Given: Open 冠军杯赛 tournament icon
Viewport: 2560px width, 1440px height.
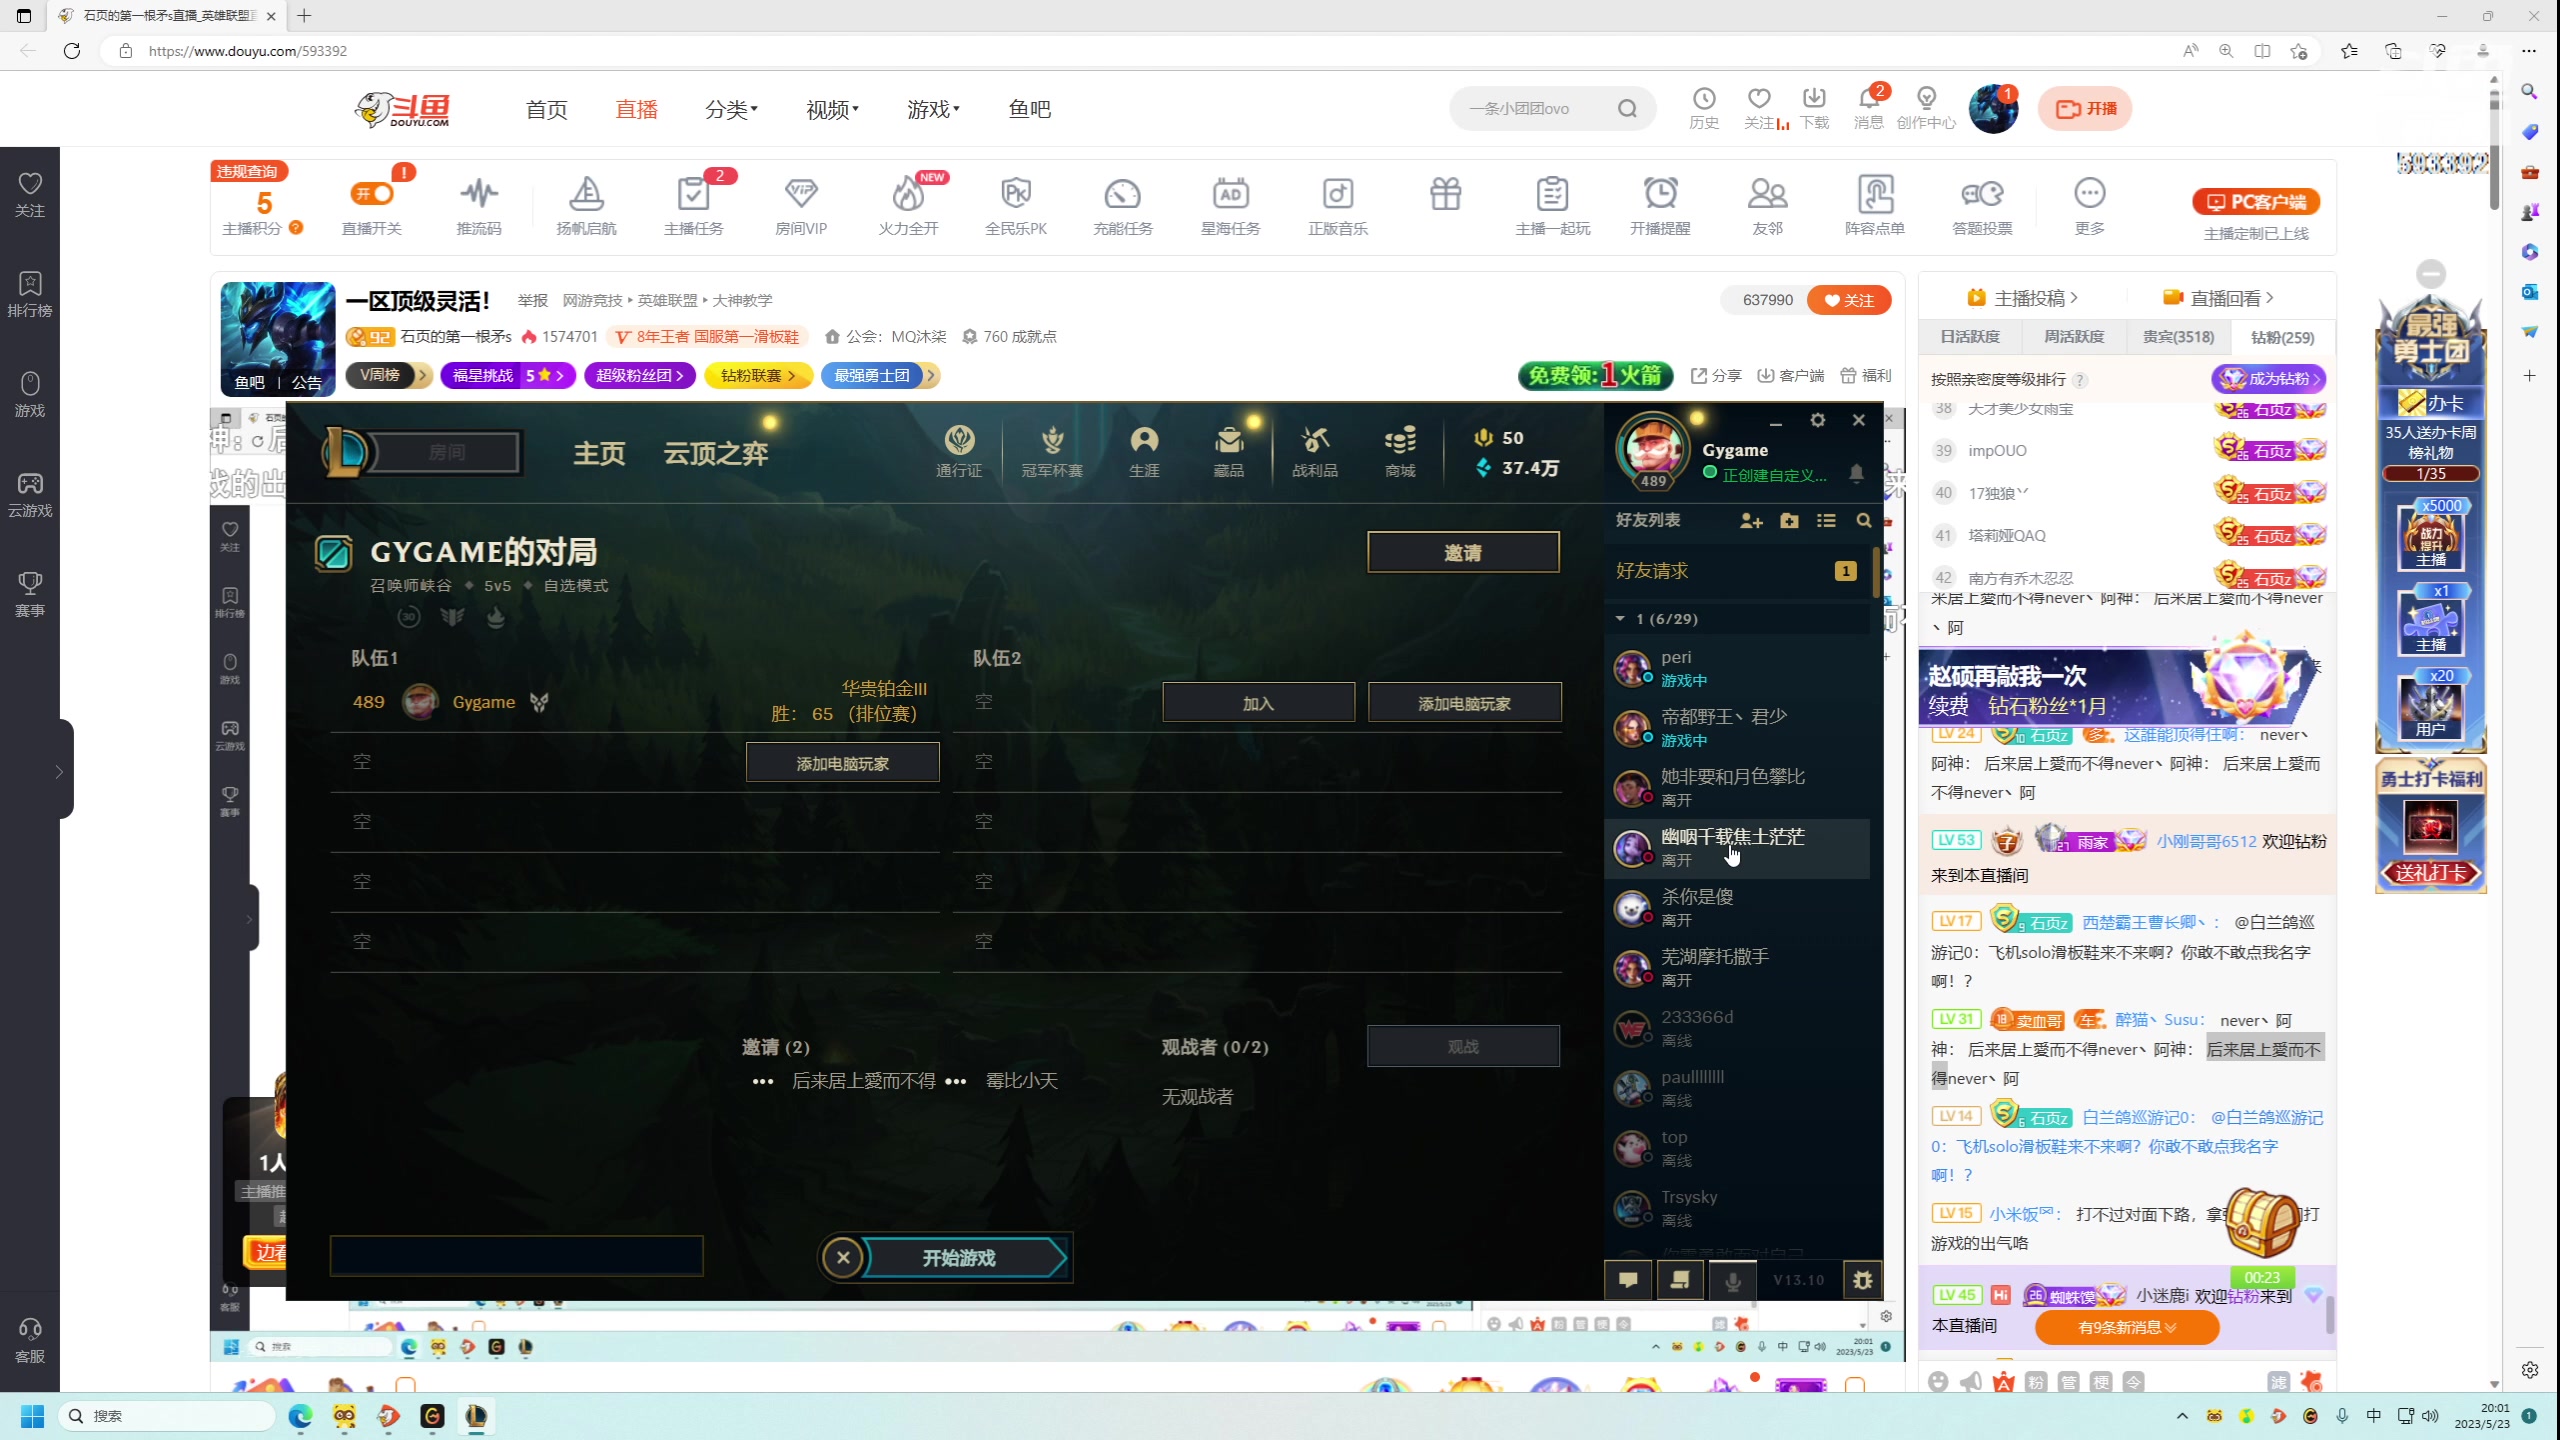Looking at the screenshot, I should 1052,450.
